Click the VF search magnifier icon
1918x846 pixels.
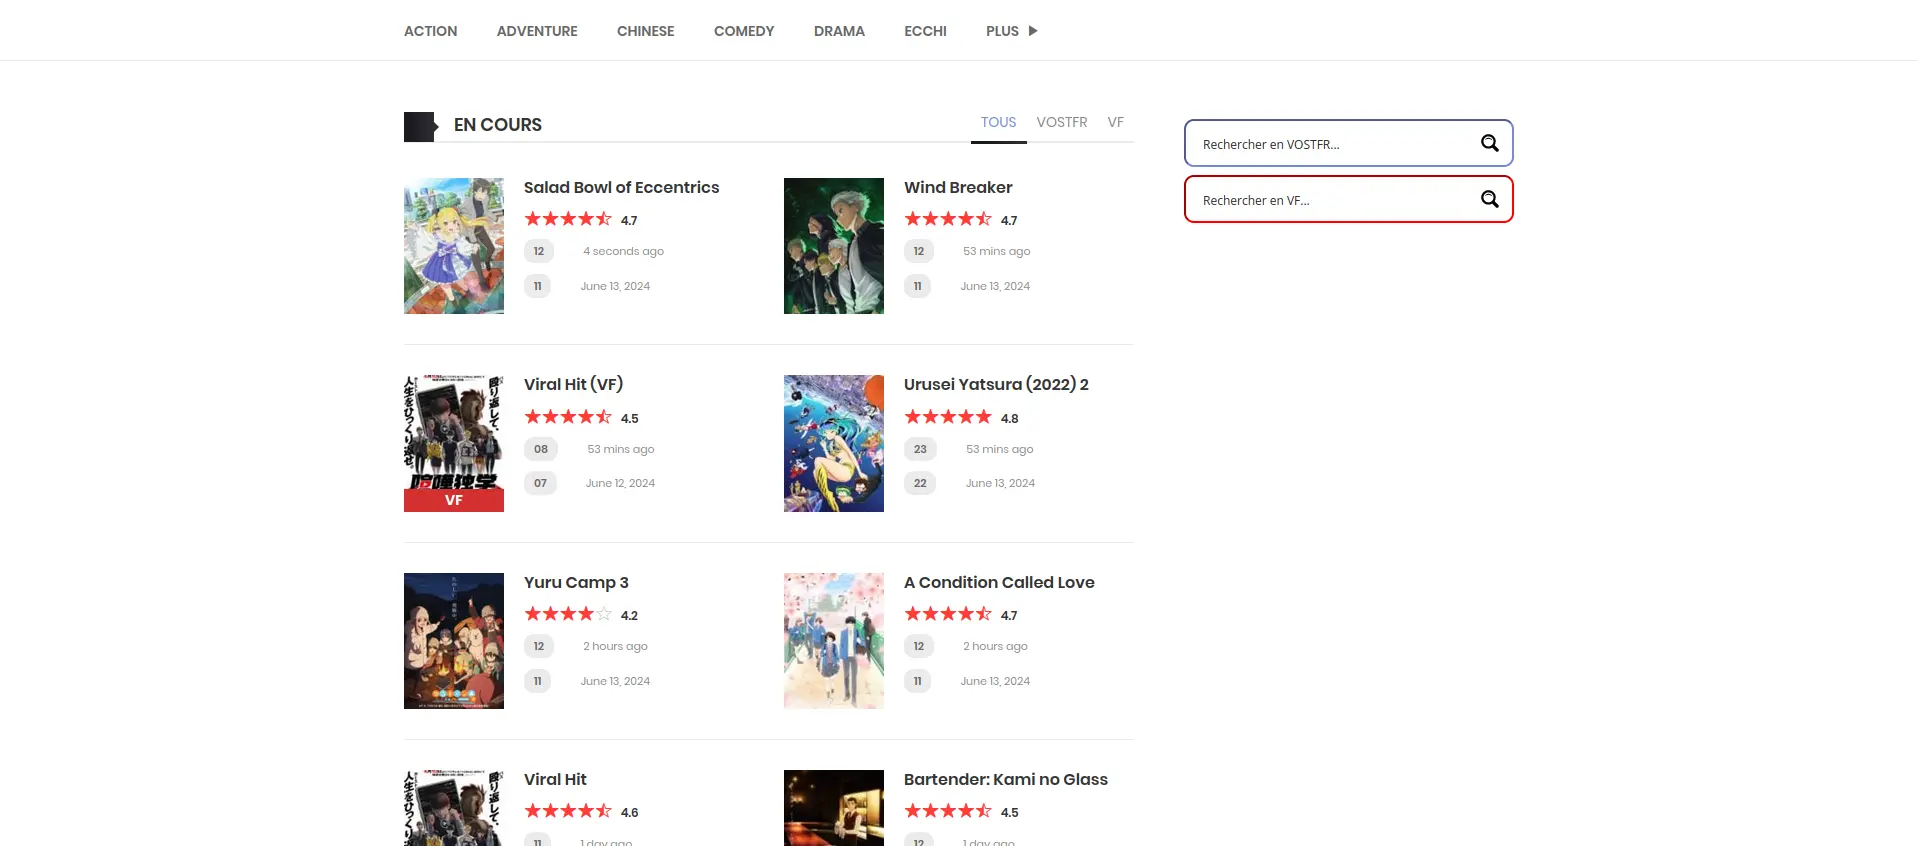[x=1489, y=199]
